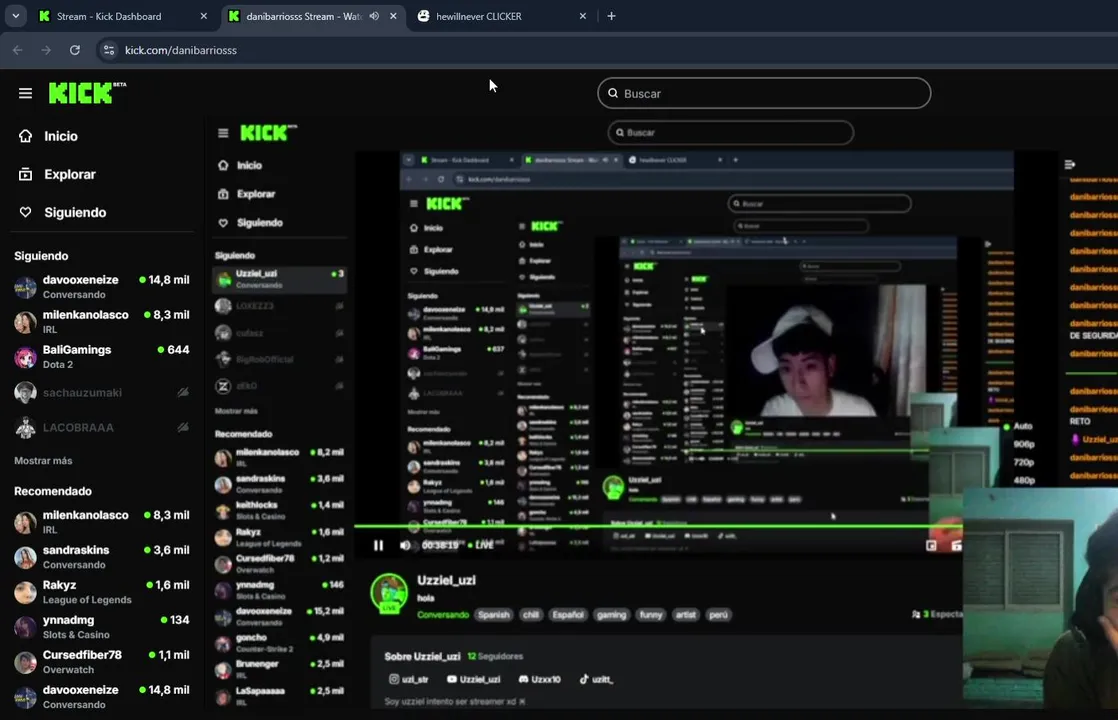Jump to LIVE beside the 00:38:19 timer
This screenshot has width=1118, height=720.
point(481,545)
